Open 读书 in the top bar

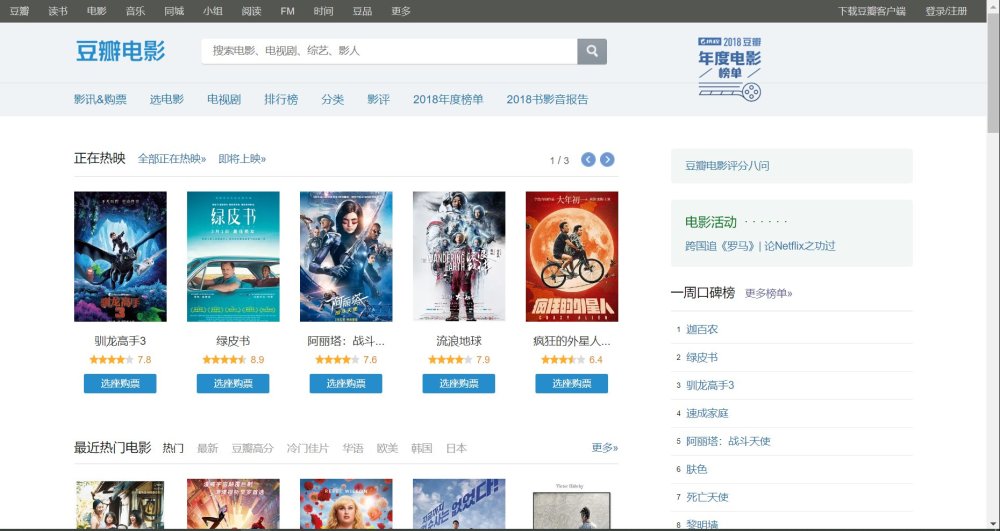point(58,11)
